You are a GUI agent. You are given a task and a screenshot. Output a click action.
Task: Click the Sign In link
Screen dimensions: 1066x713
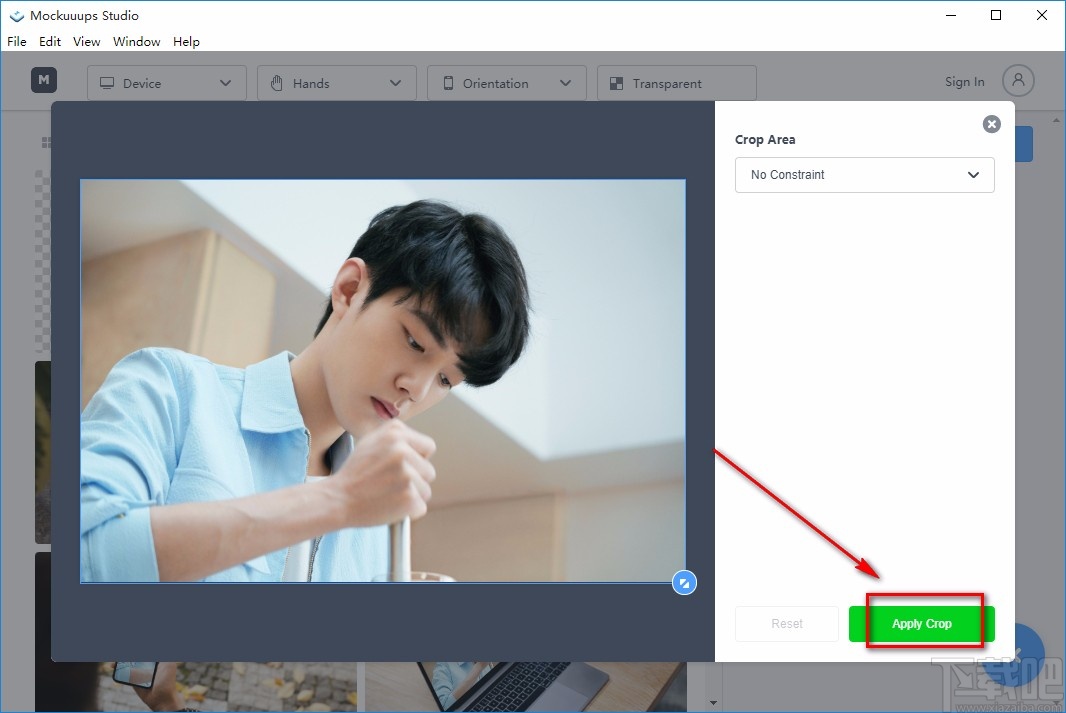pyautogui.click(x=963, y=81)
